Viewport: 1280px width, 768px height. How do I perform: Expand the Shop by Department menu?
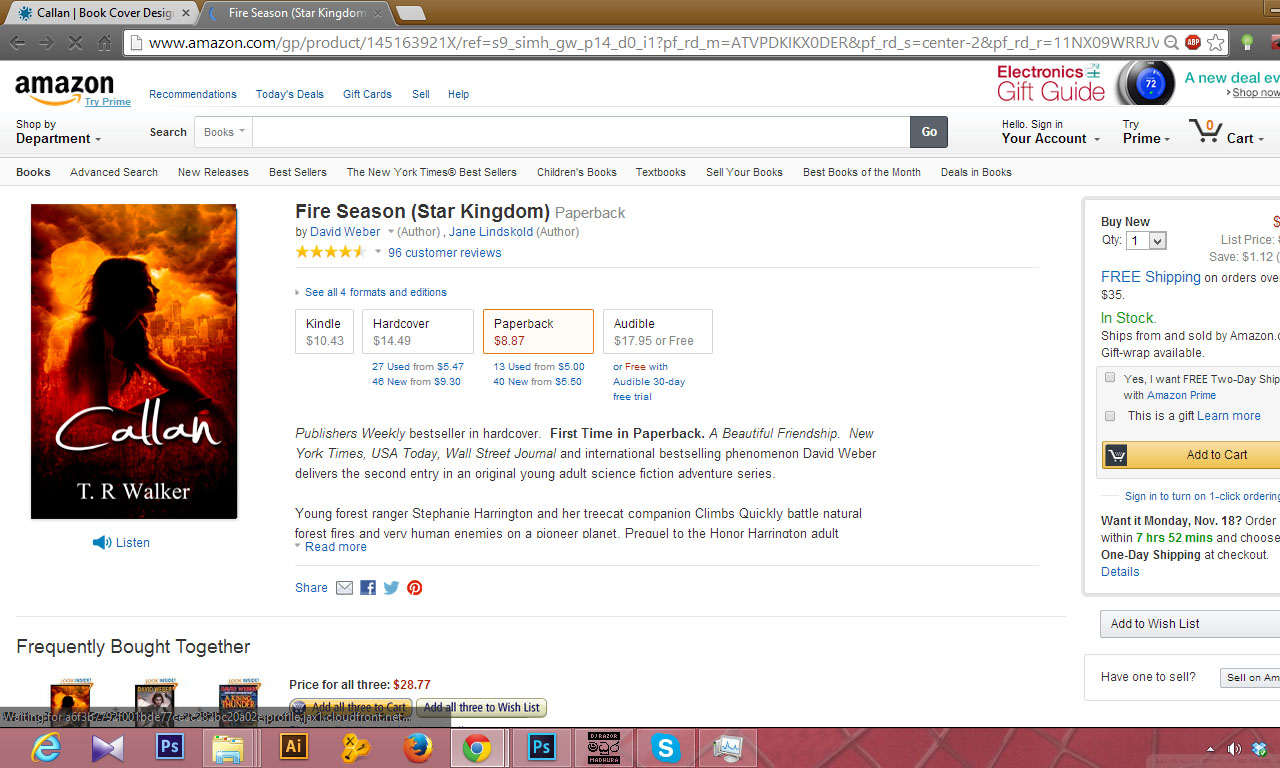pos(59,132)
